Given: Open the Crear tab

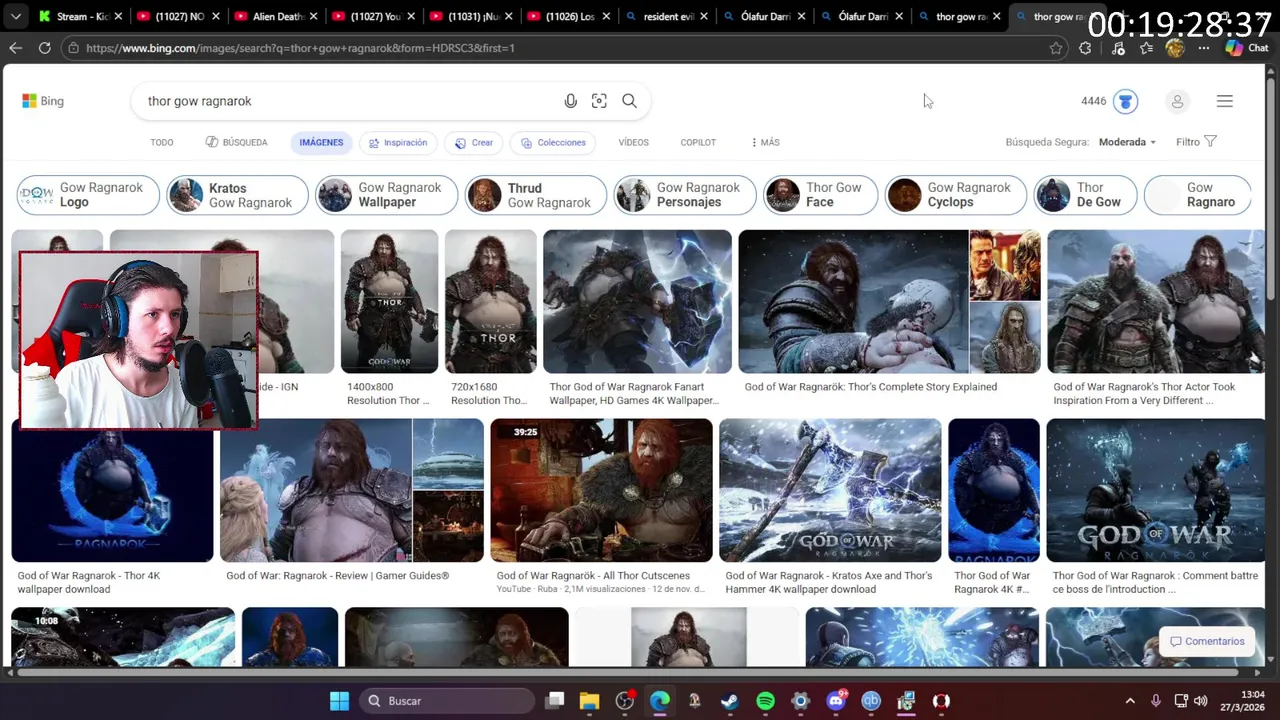Looking at the screenshot, I should point(473,142).
